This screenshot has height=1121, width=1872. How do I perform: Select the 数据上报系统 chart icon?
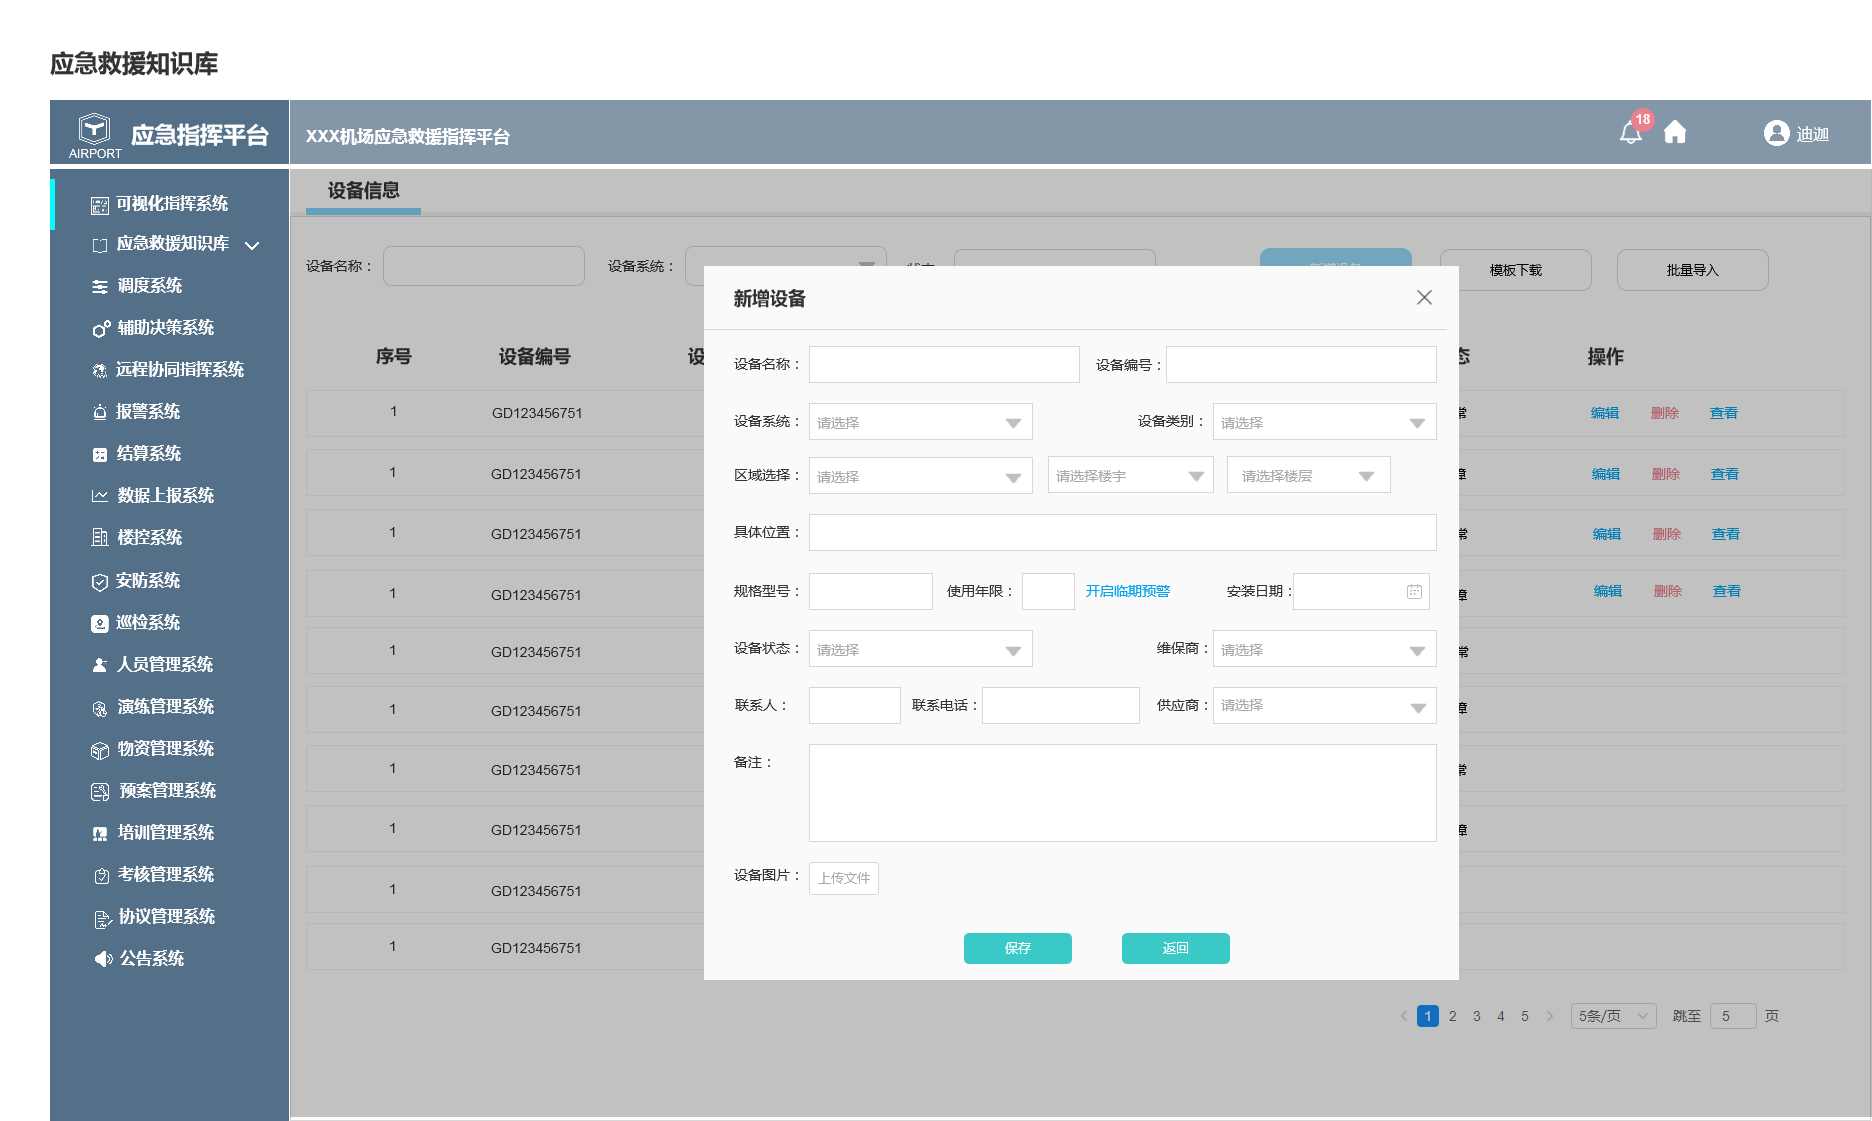coord(100,496)
